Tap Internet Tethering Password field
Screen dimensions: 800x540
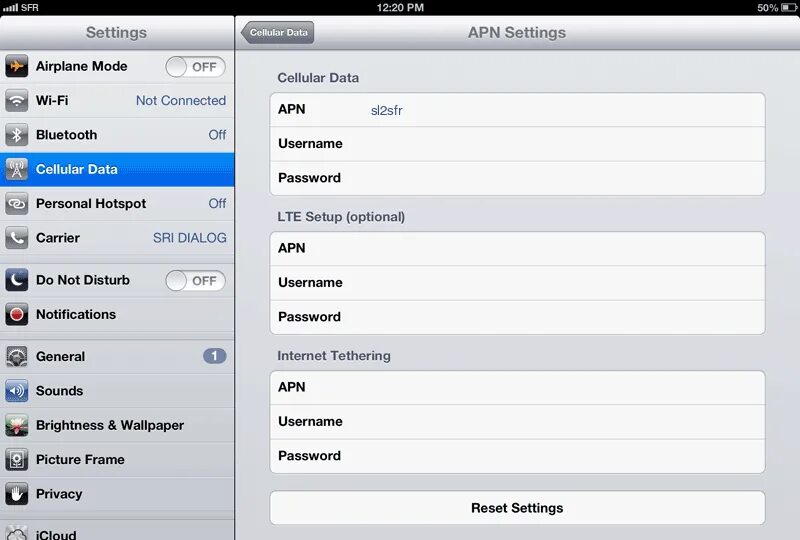click(x=517, y=456)
